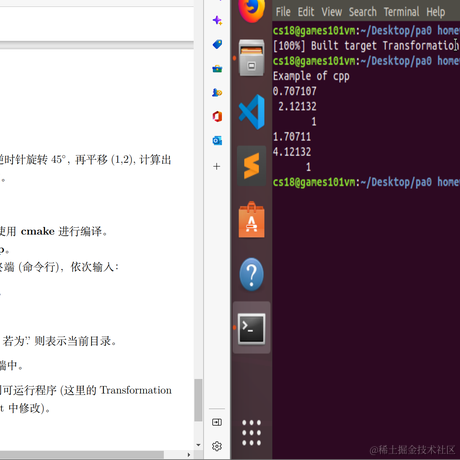
Task: Click the bold 'cmake' word in document
Action: (x=38, y=231)
